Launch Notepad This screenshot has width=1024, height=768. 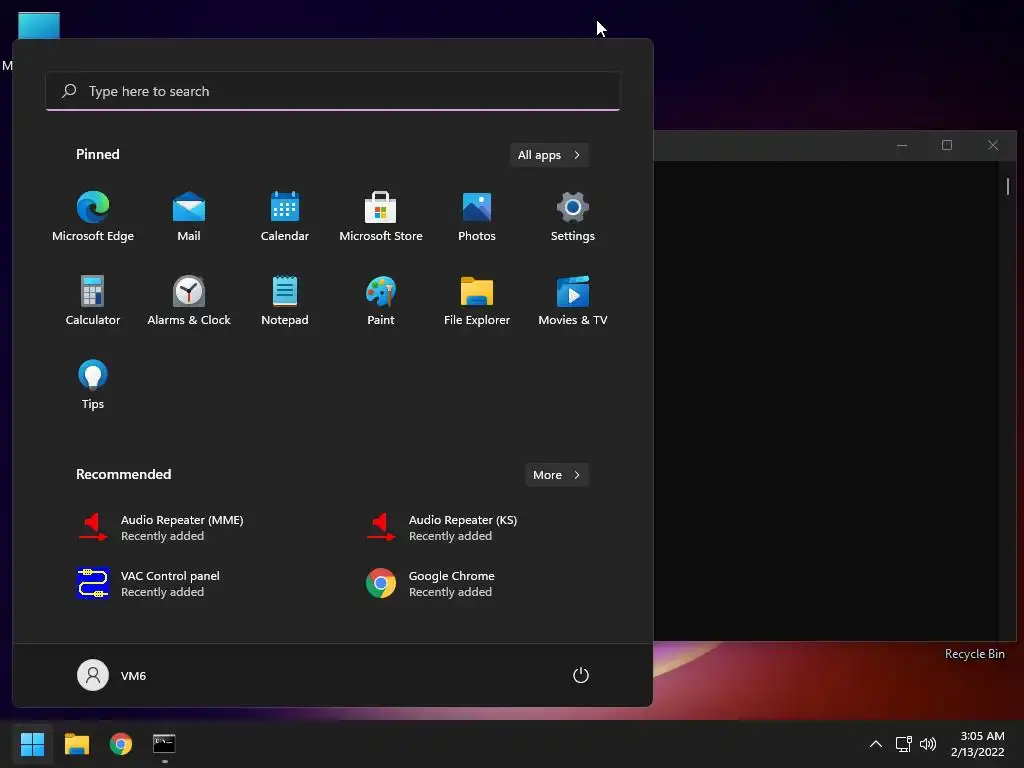coord(285,300)
